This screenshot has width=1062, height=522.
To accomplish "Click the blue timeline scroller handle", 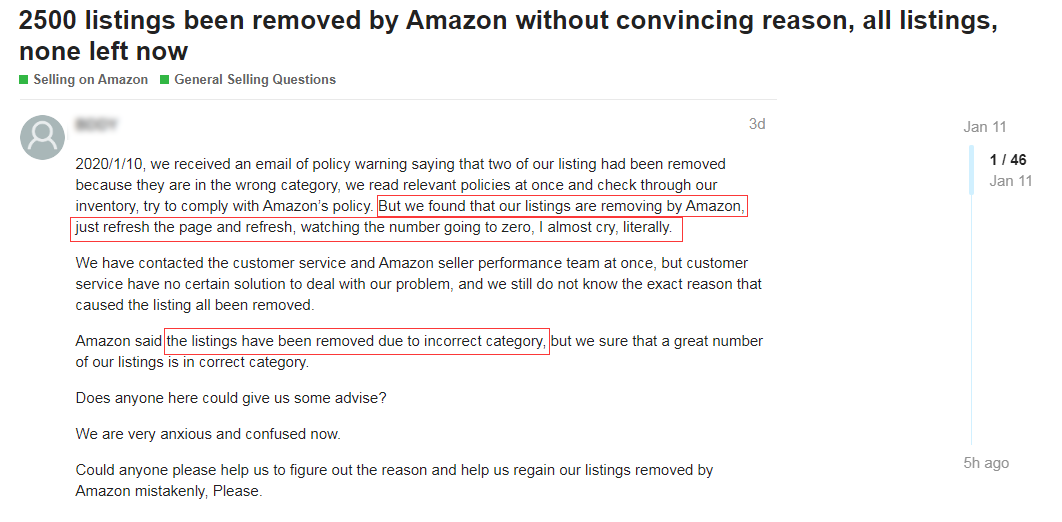I will (972, 170).
